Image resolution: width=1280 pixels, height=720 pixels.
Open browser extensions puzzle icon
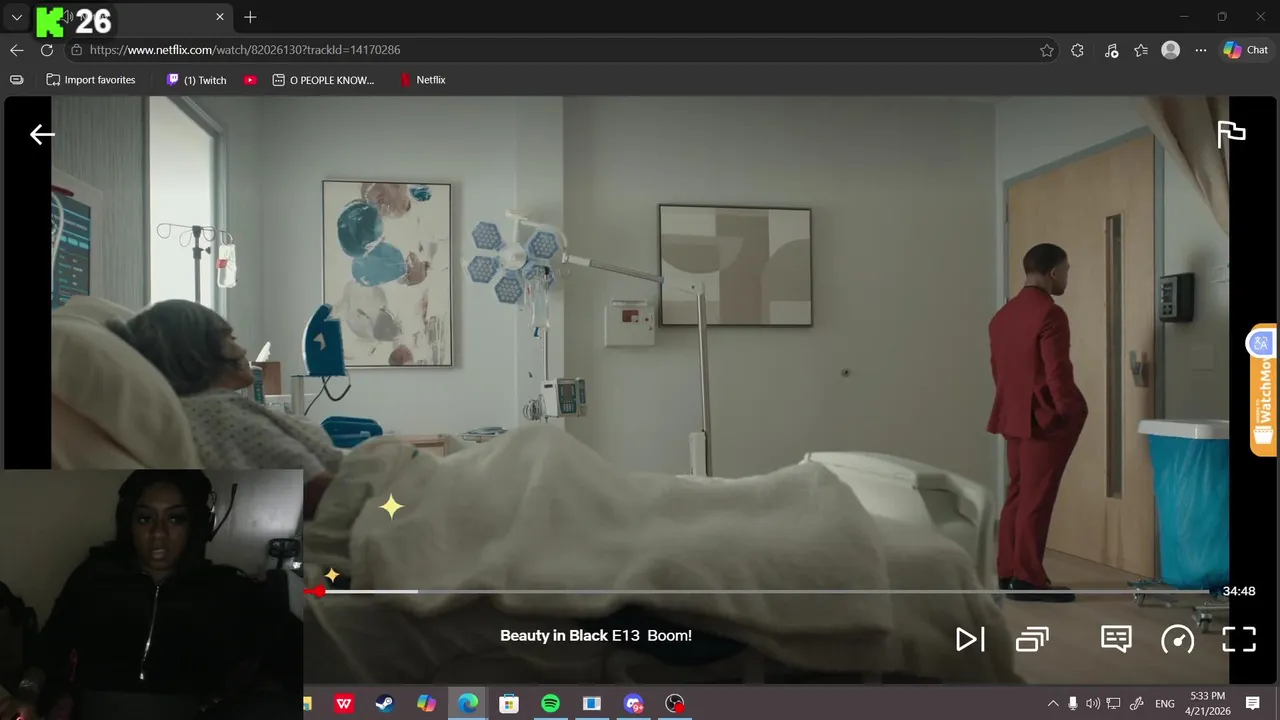(x=1077, y=50)
